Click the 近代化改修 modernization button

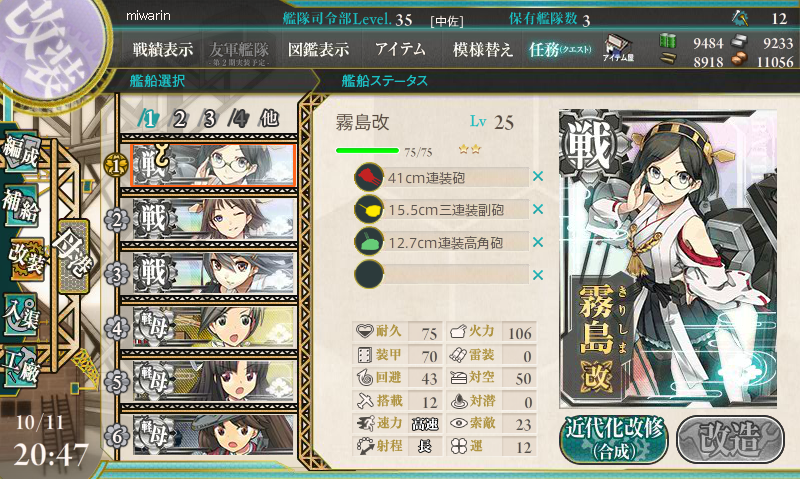[x=614, y=439]
